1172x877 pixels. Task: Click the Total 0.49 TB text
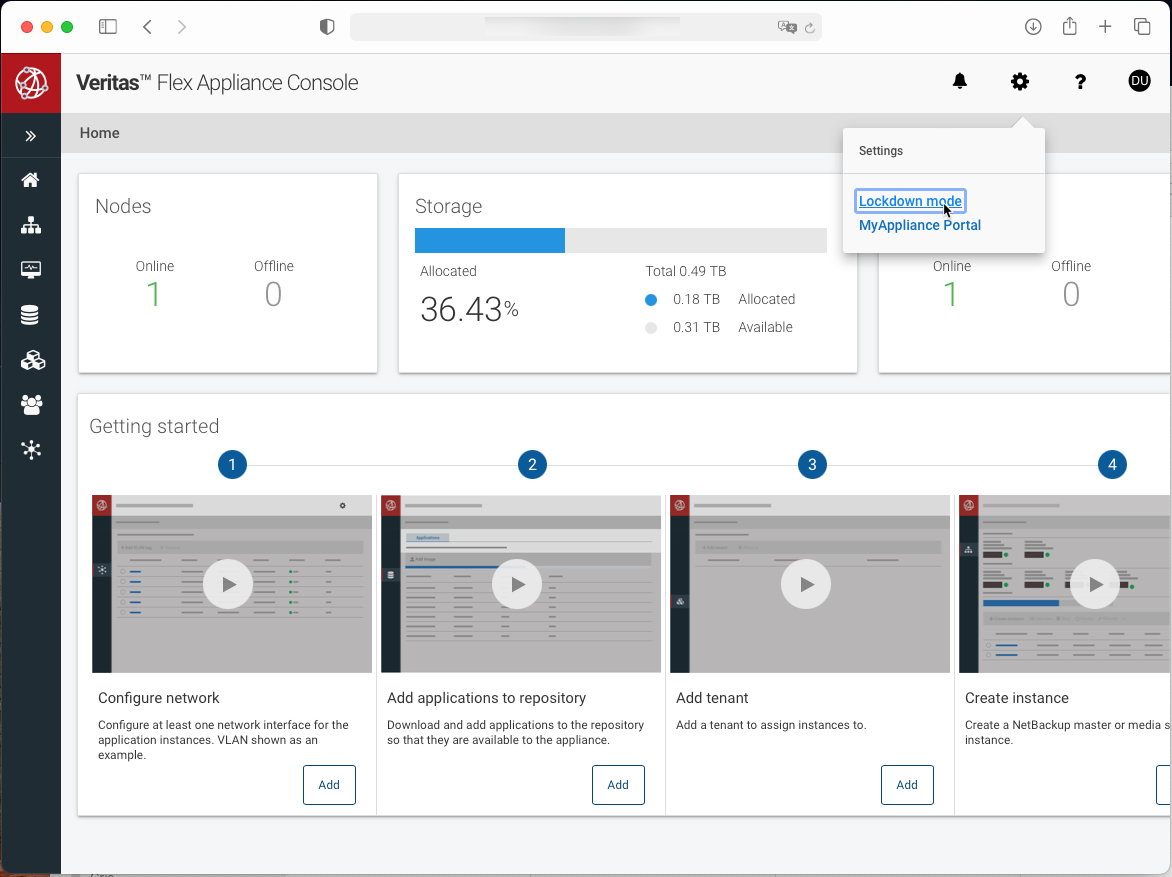click(x=685, y=271)
